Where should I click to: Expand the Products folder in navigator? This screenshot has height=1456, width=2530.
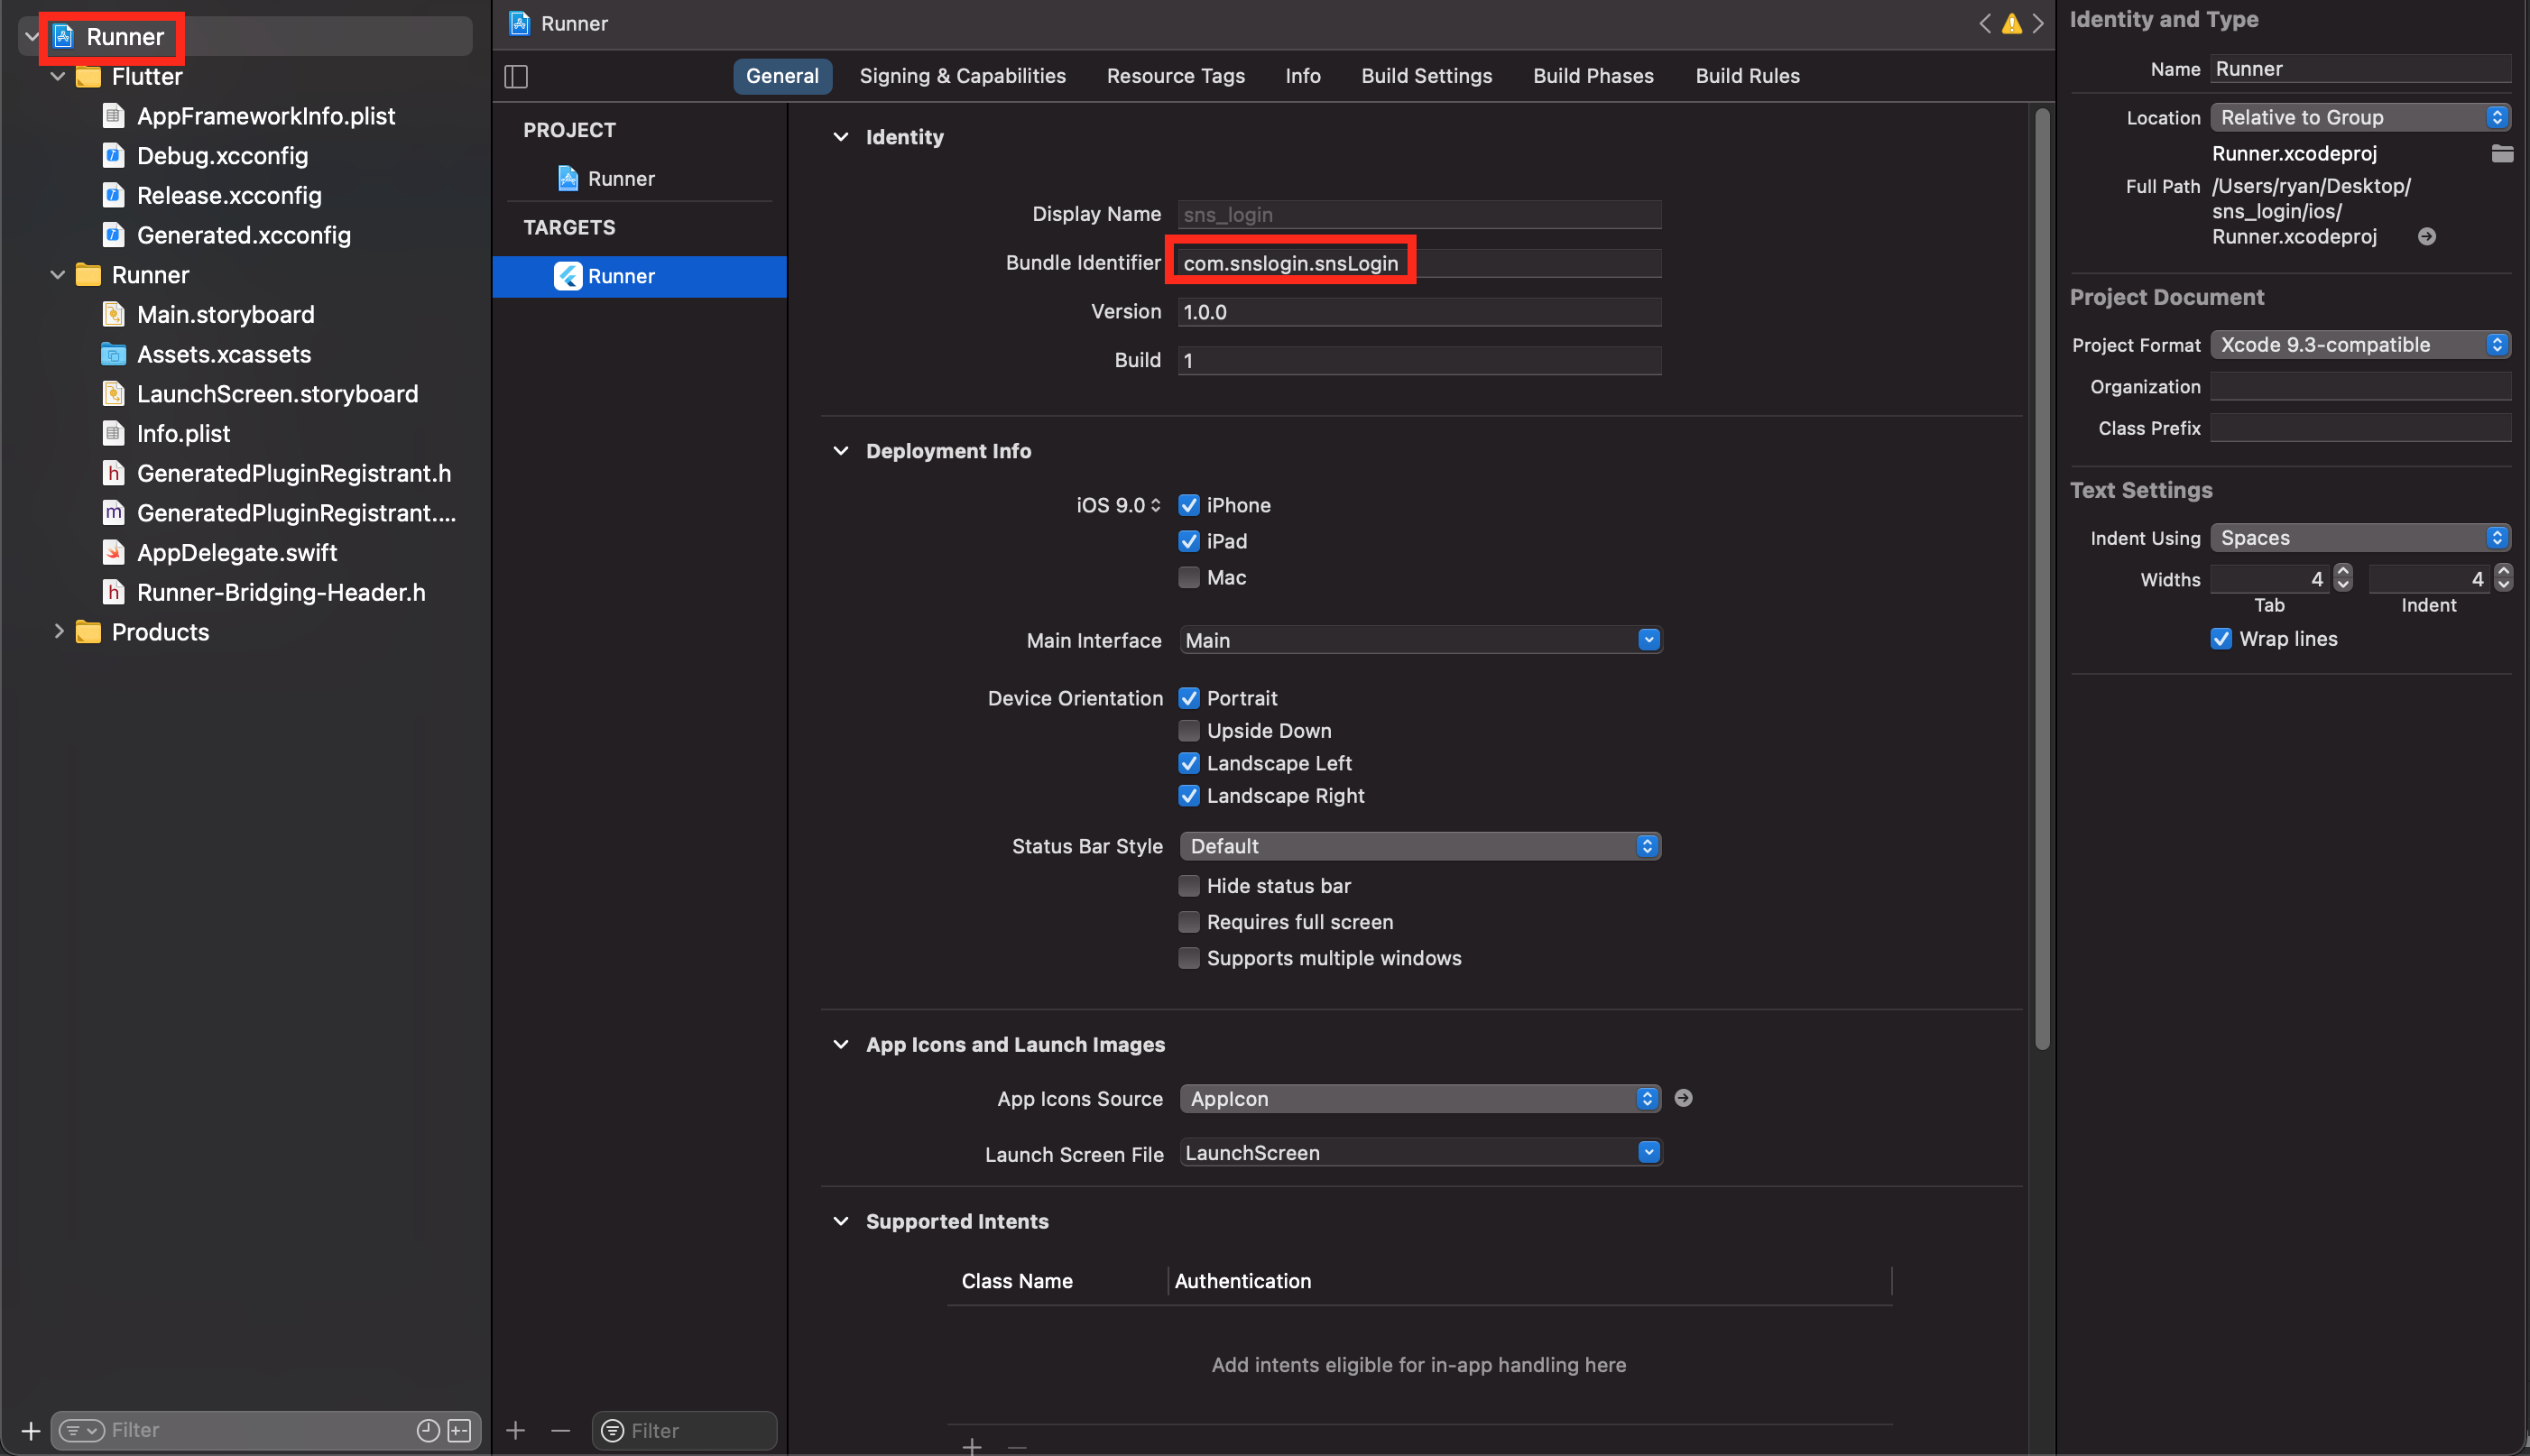tap(58, 631)
